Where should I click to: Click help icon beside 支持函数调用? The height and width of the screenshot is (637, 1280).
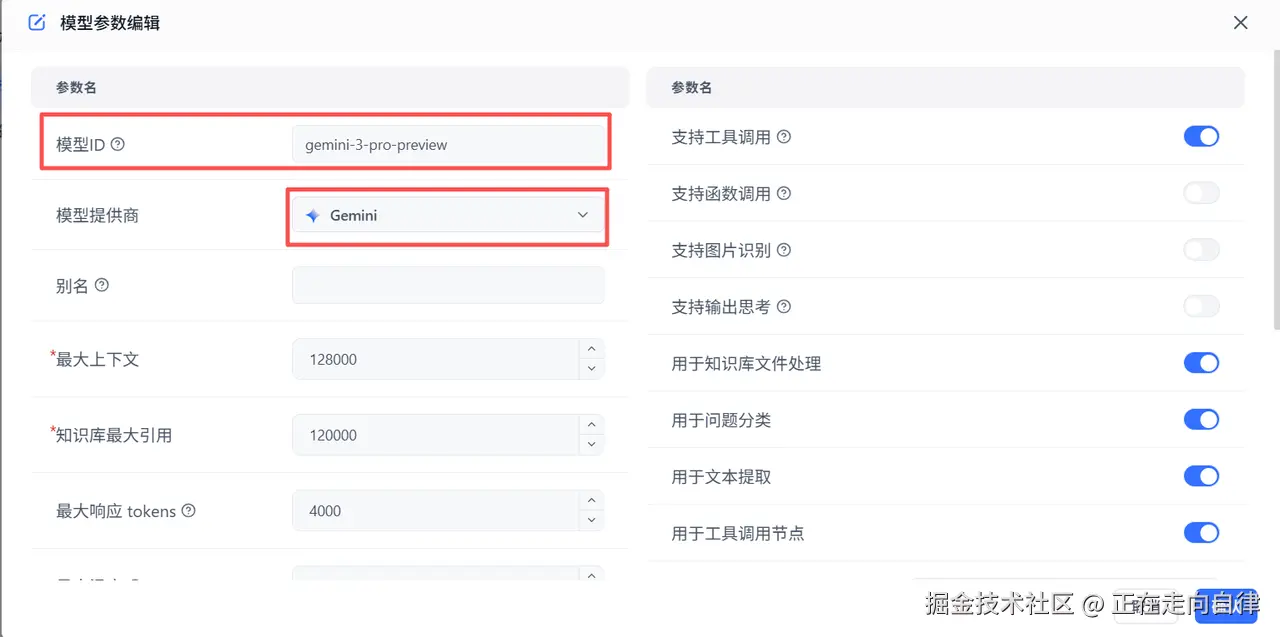pos(784,193)
